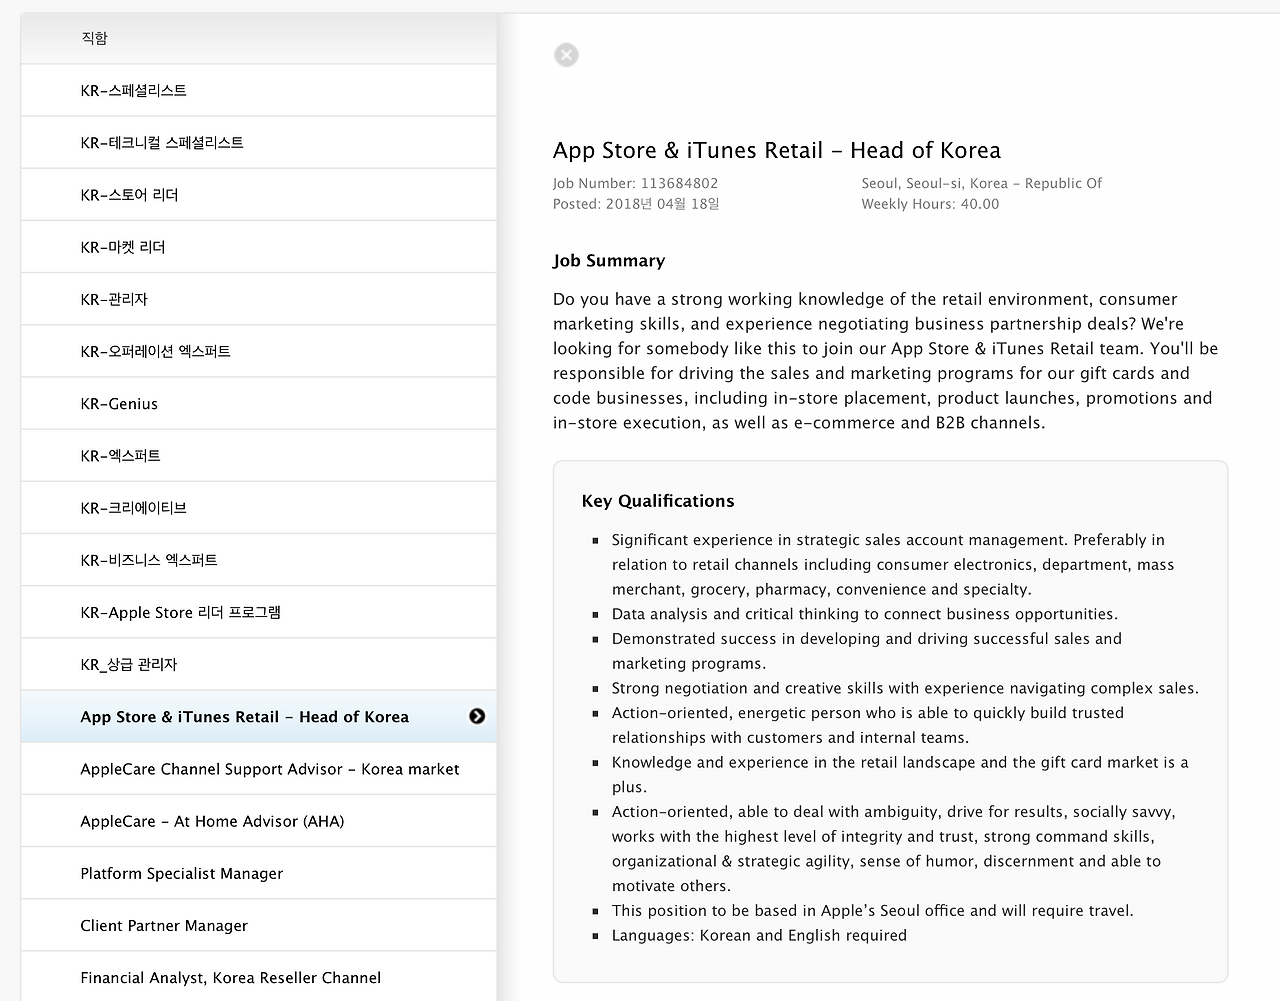Close the job detail panel

point(566,55)
